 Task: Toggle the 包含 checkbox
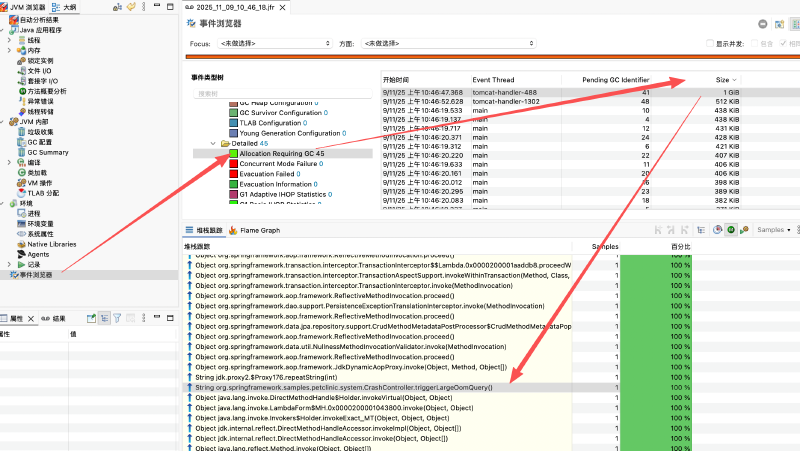coord(756,44)
